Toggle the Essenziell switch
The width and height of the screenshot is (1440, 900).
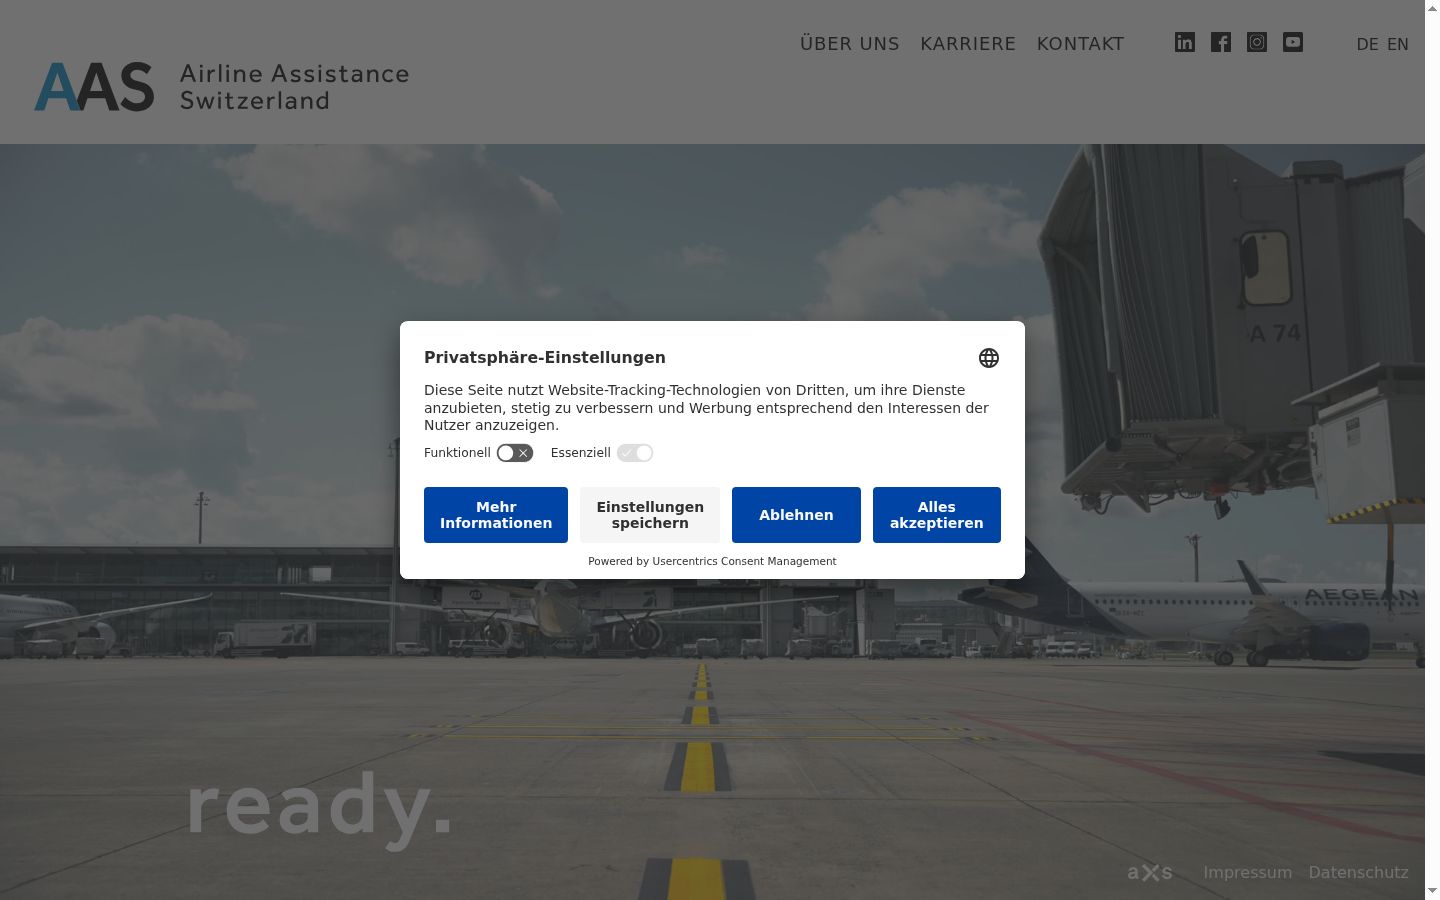coord(635,453)
